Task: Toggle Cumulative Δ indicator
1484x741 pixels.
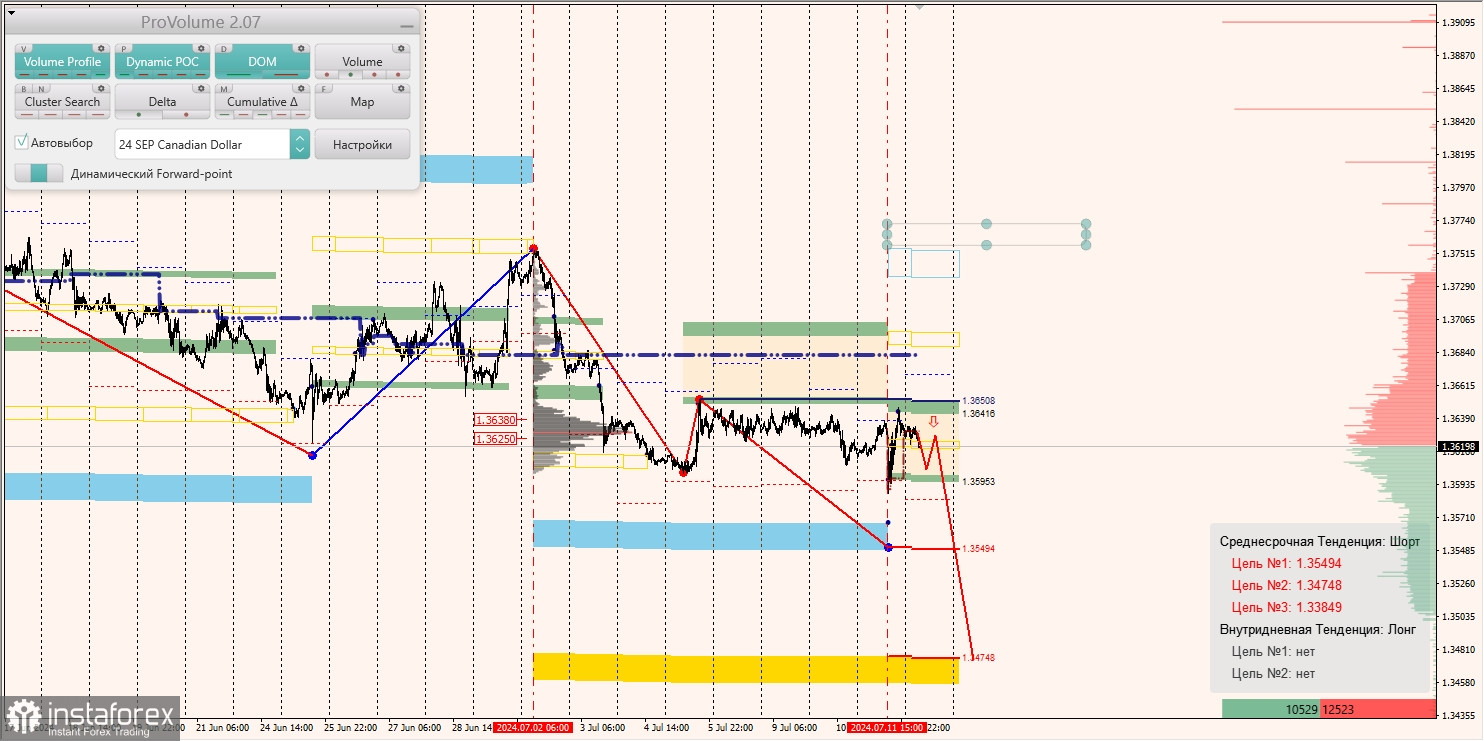Action: [x=262, y=101]
